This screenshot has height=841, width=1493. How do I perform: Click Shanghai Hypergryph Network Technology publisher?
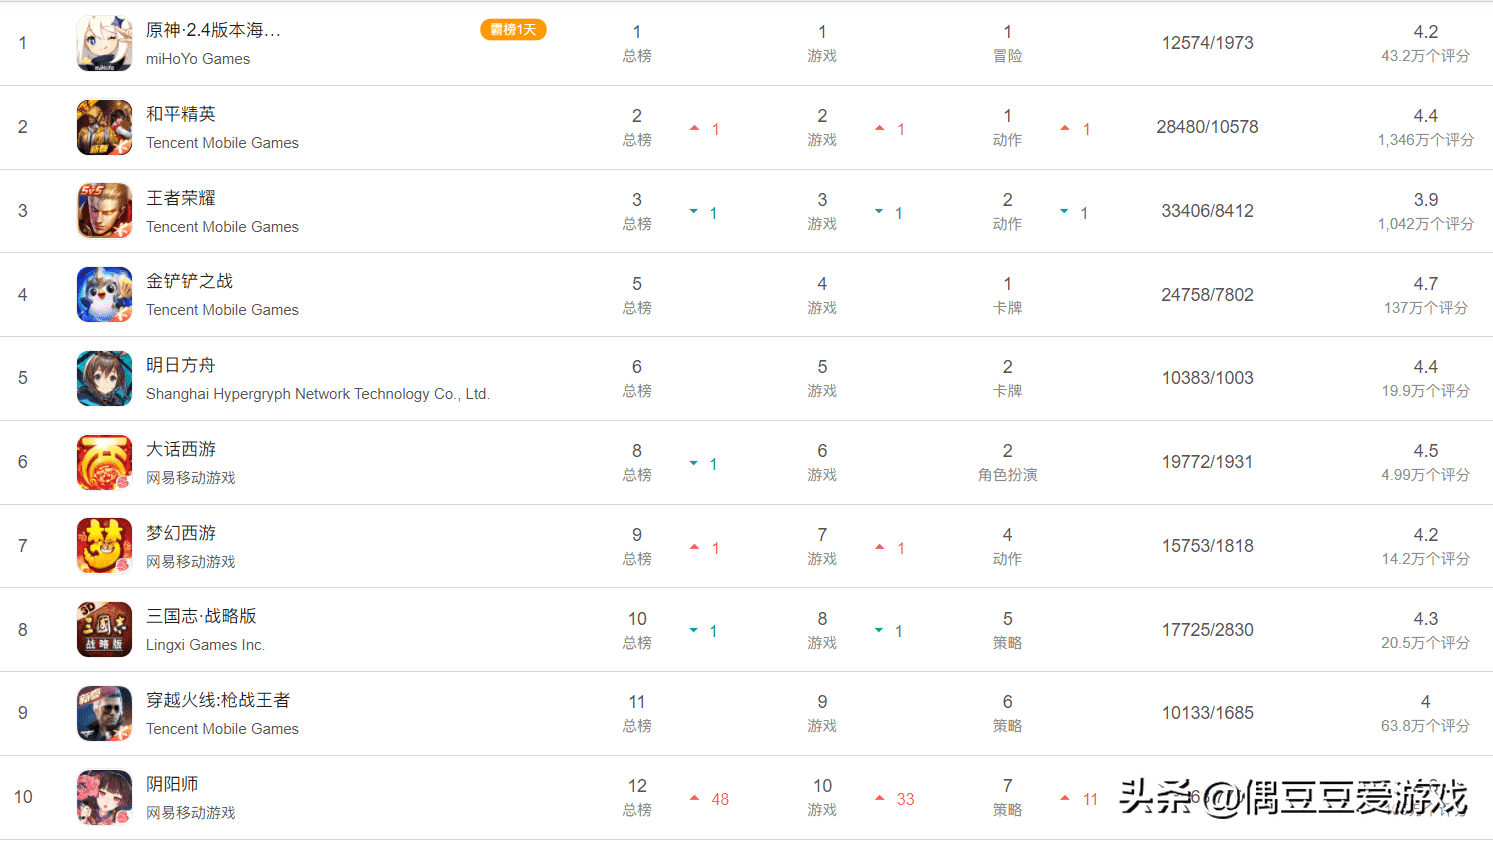pos(318,394)
